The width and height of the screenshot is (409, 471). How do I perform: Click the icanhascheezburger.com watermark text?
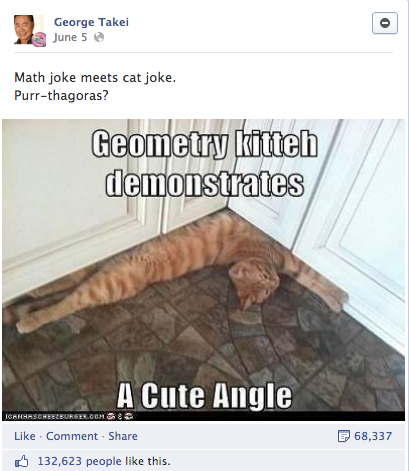[x=54, y=416]
